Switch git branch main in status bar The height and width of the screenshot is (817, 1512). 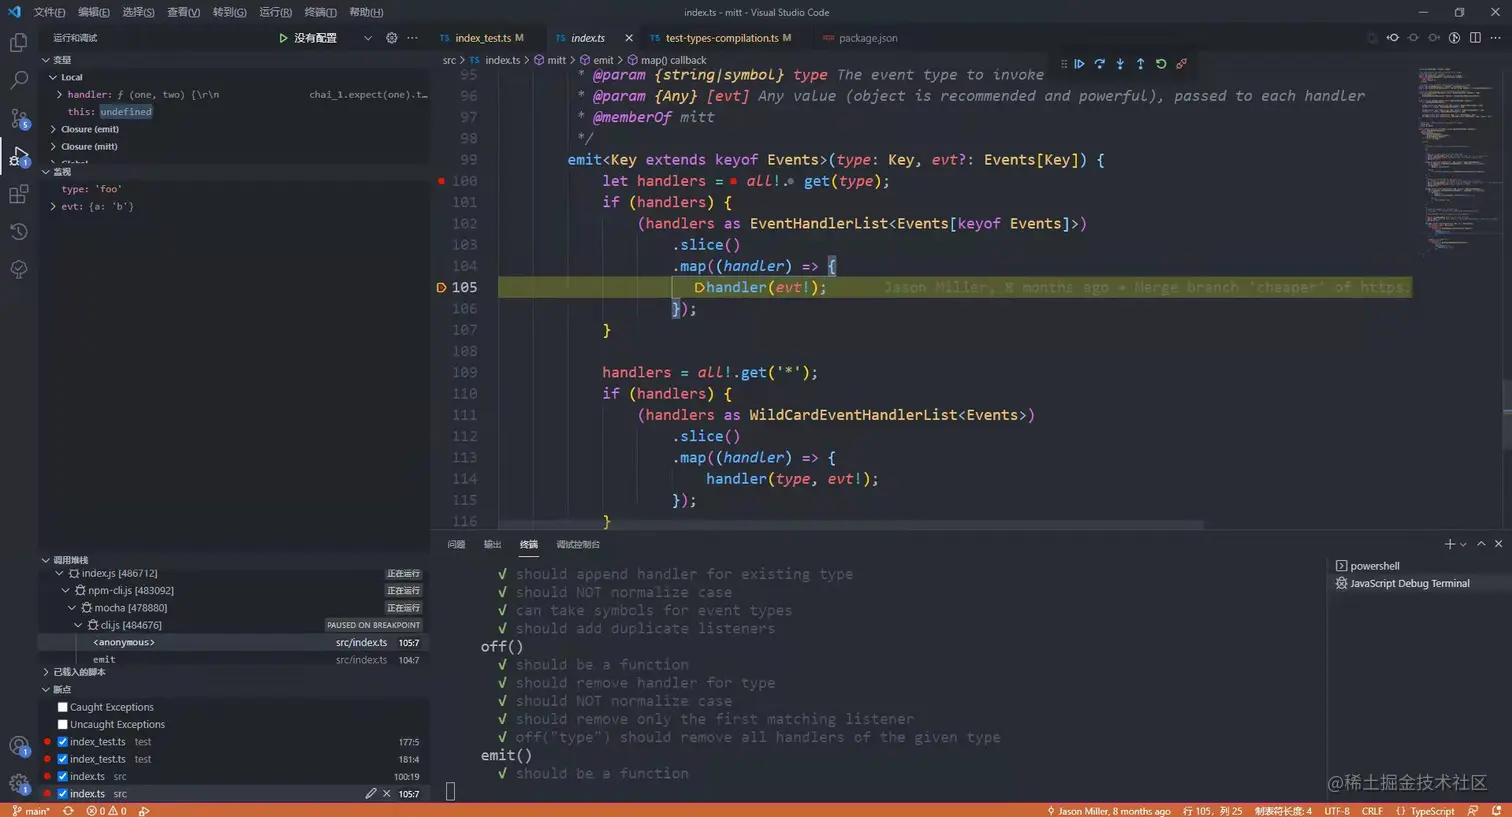(x=30, y=811)
